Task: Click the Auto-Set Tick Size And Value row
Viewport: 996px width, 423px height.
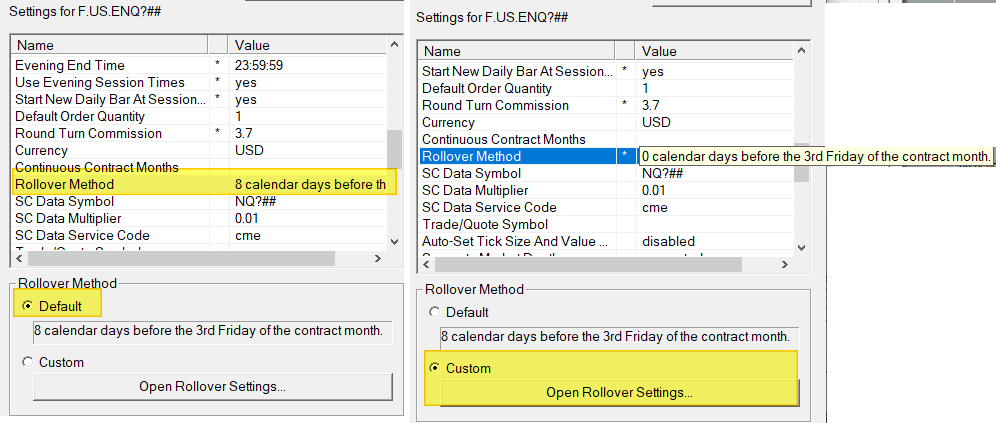Action: (515, 241)
